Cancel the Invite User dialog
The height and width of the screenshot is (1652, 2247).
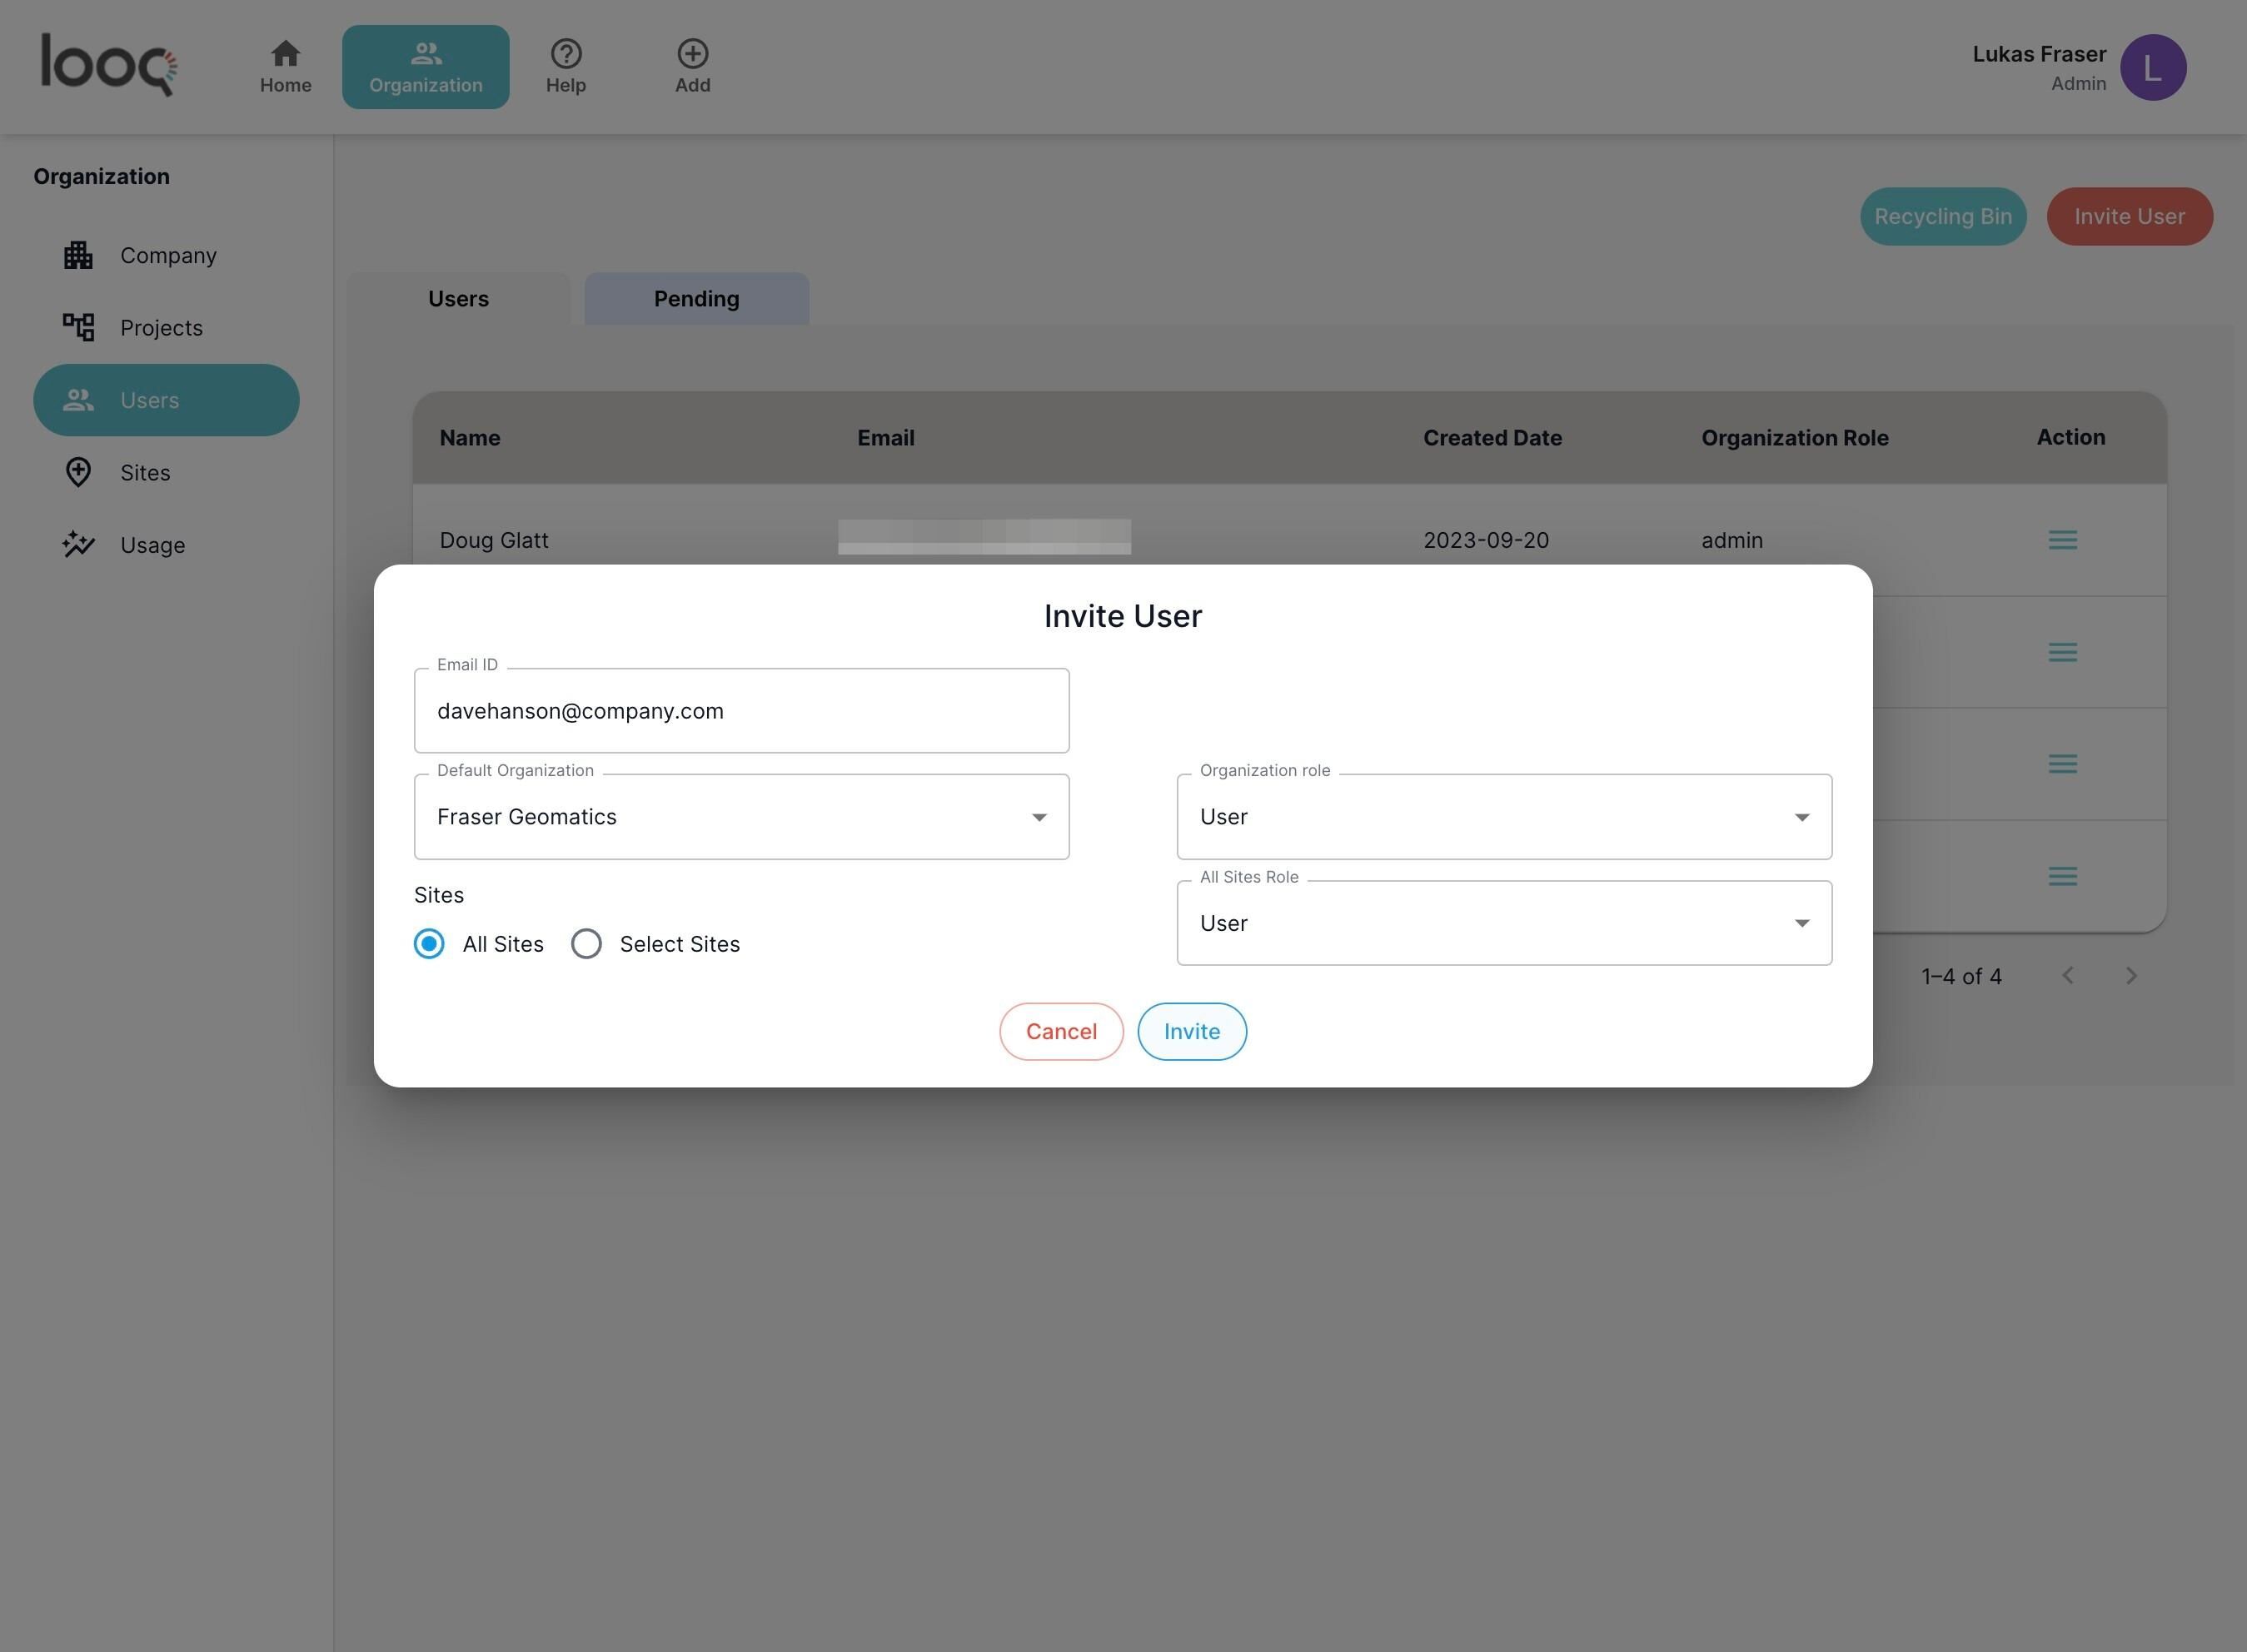1060,1032
